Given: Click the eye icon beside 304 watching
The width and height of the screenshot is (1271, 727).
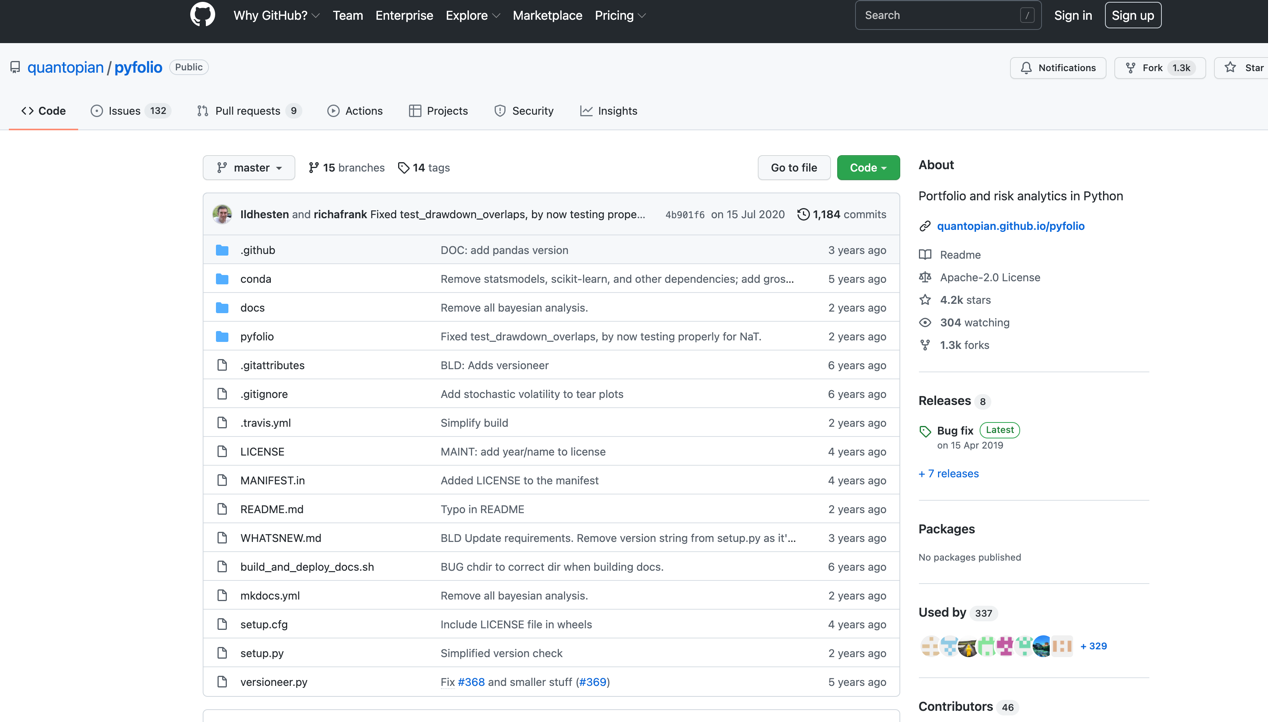Looking at the screenshot, I should pyautogui.click(x=925, y=323).
